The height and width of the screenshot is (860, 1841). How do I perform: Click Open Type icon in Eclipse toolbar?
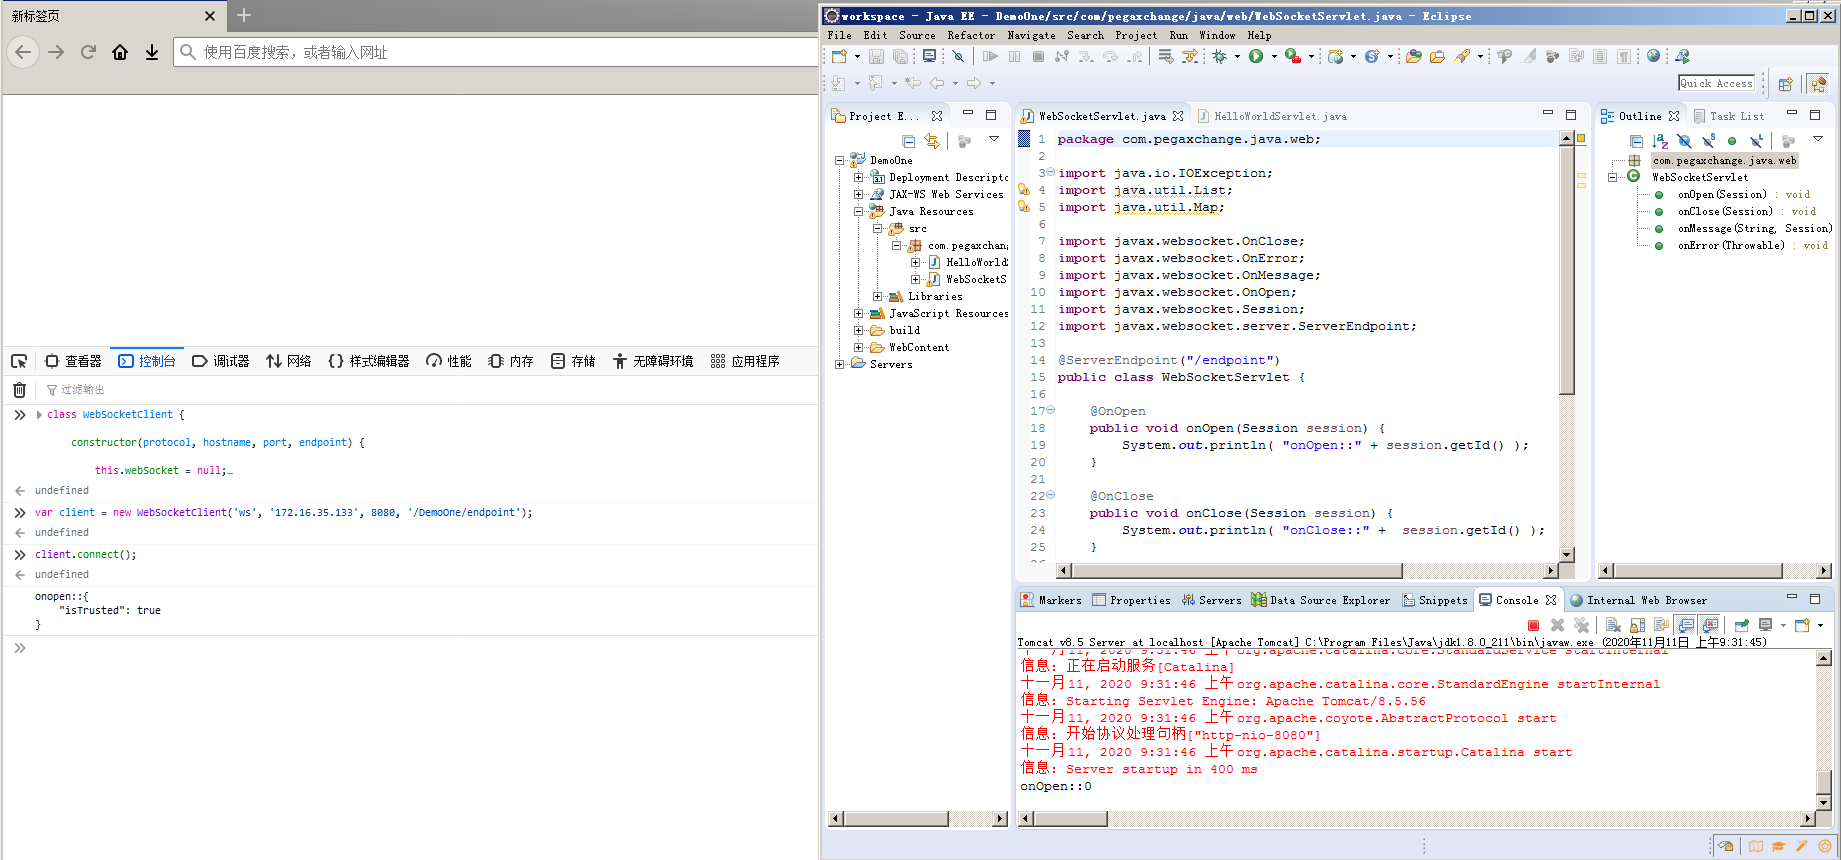(1413, 57)
